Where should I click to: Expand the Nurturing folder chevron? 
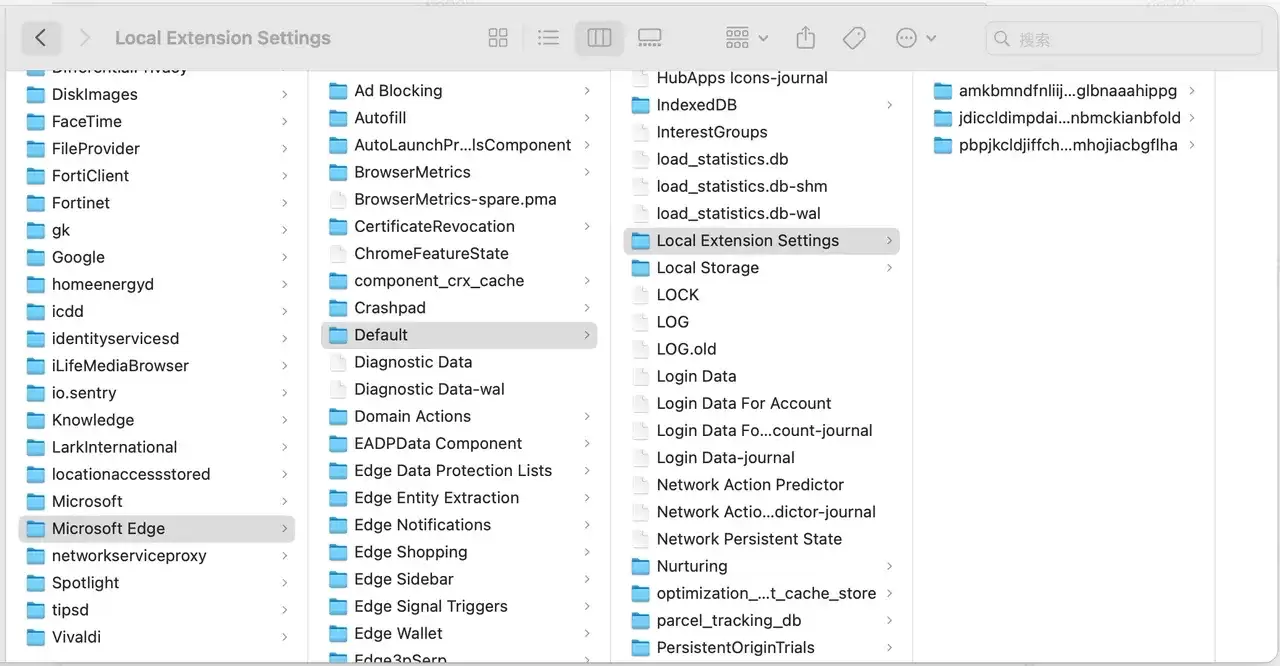[x=889, y=566]
